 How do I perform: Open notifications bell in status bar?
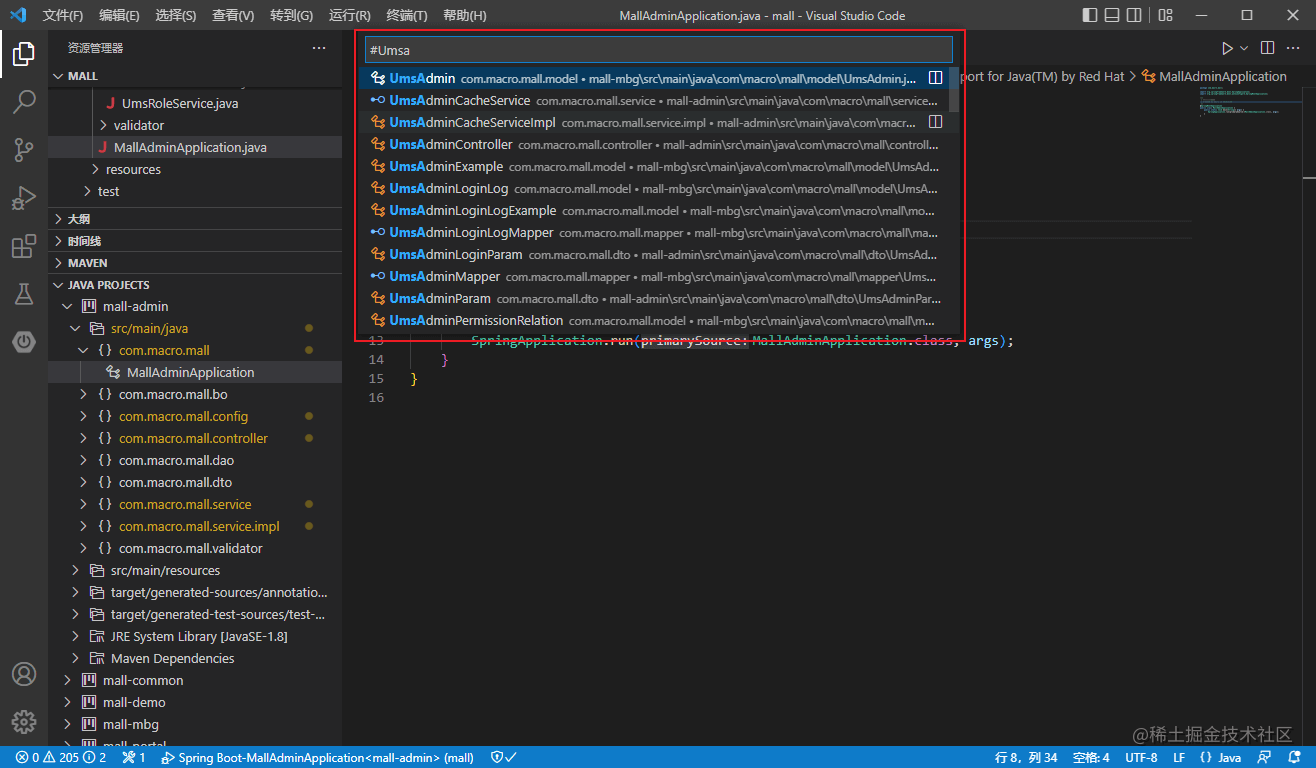pos(1293,758)
